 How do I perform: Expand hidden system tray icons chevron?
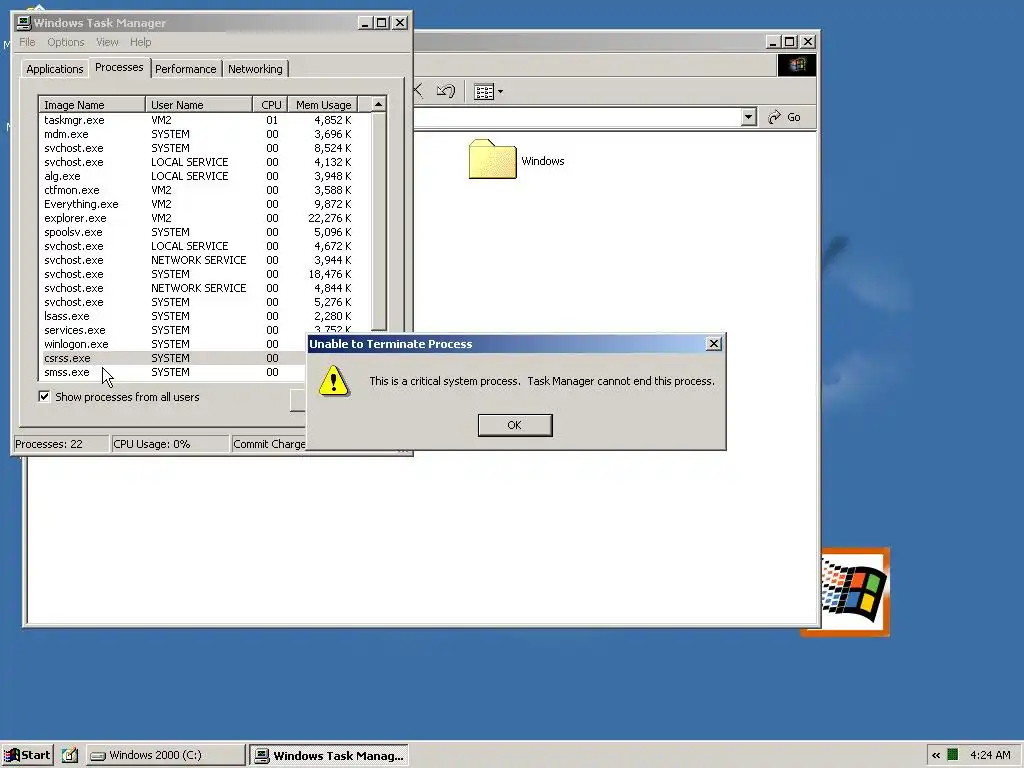[x=936, y=755]
